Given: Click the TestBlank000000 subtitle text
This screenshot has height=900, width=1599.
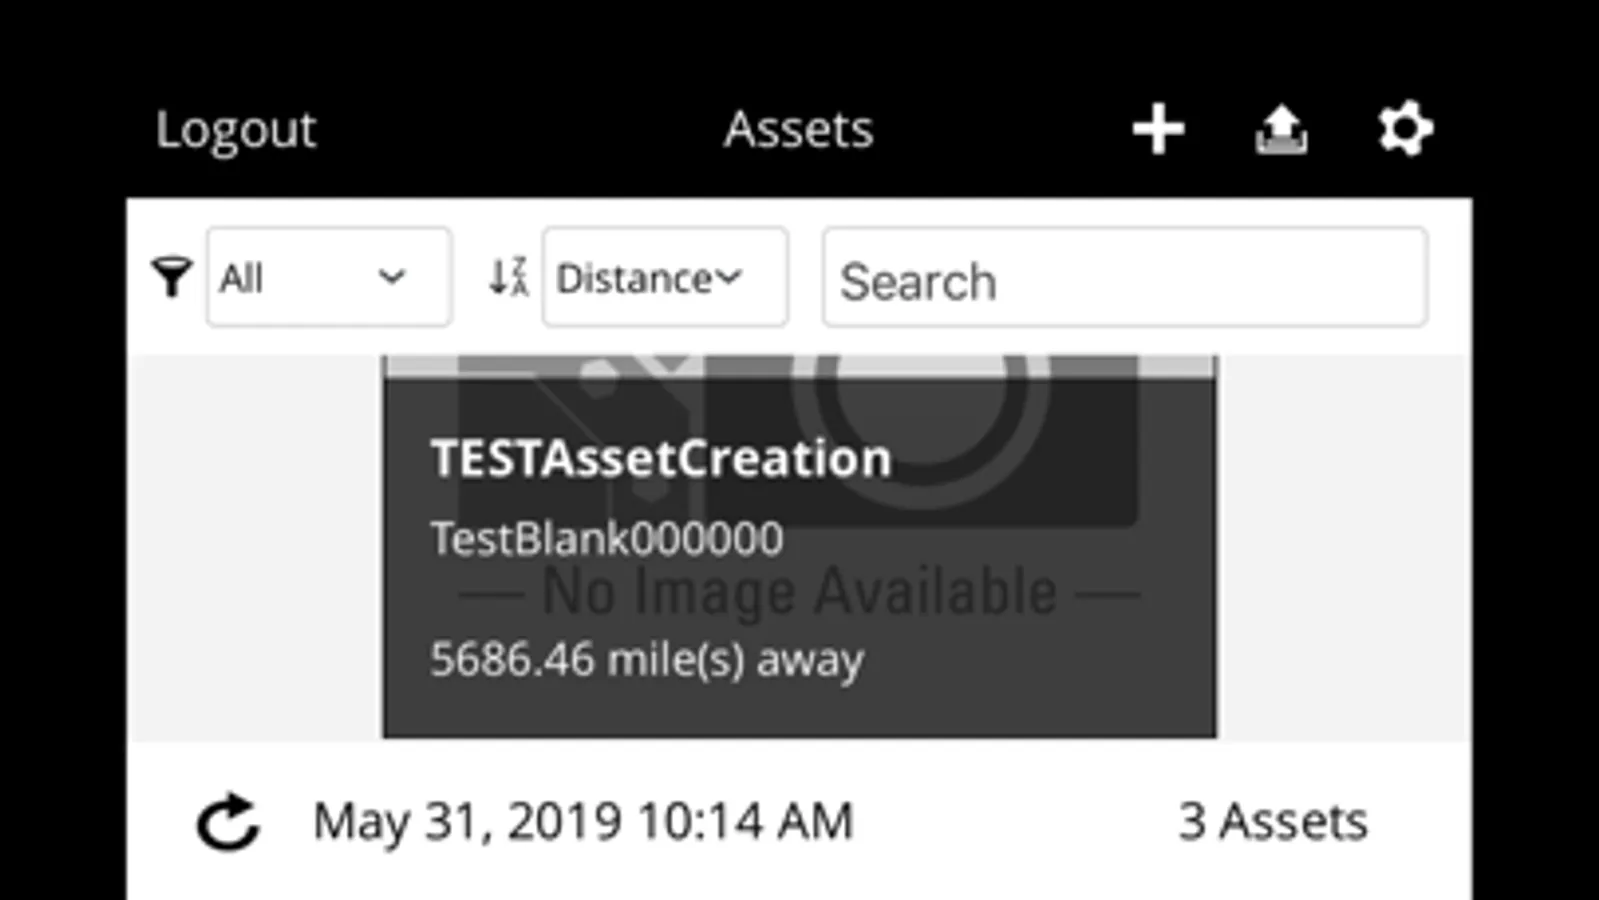Looking at the screenshot, I should 606,539.
